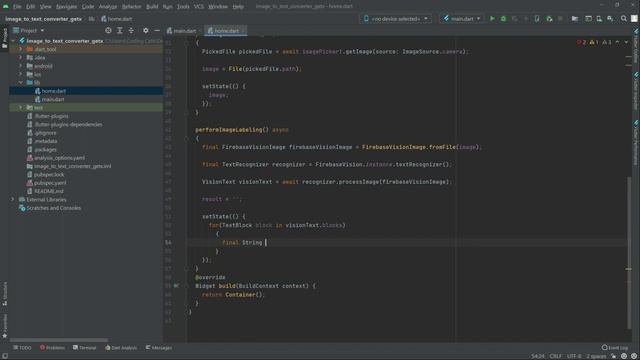Open Search Everywhere magnifier icon

pyautogui.click(x=624, y=19)
